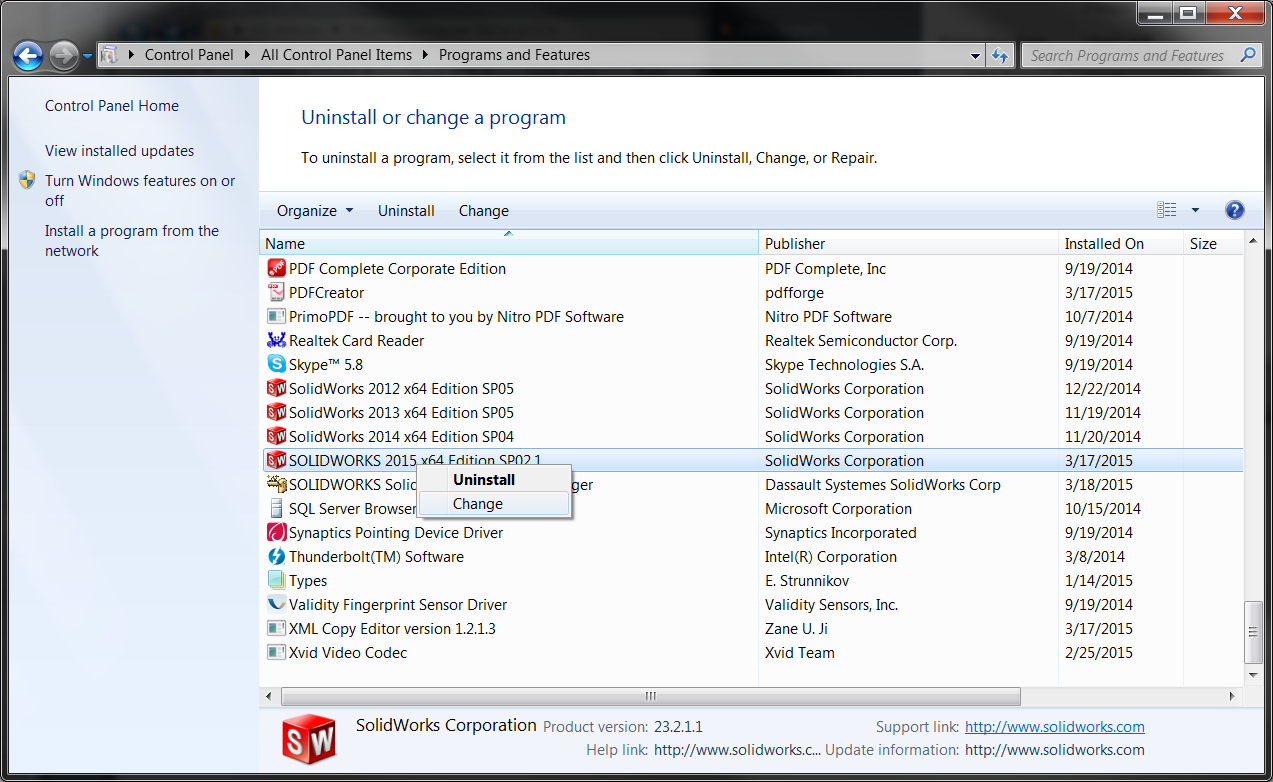The width and height of the screenshot is (1273, 782).
Task: Click the All Control Panel Items breadcrumb
Action: click(336, 55)
